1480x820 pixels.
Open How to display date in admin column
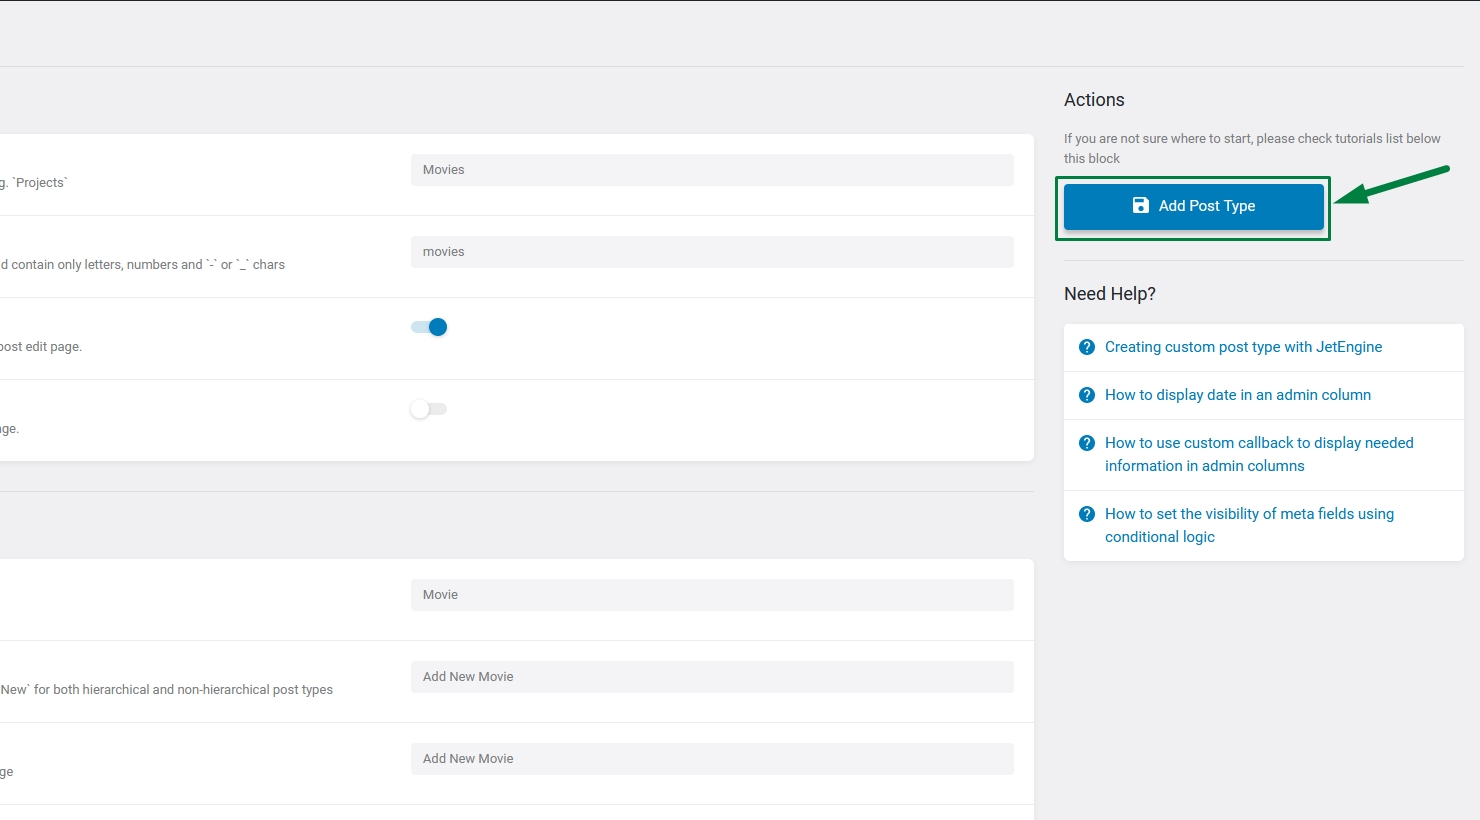[1238, 395]
